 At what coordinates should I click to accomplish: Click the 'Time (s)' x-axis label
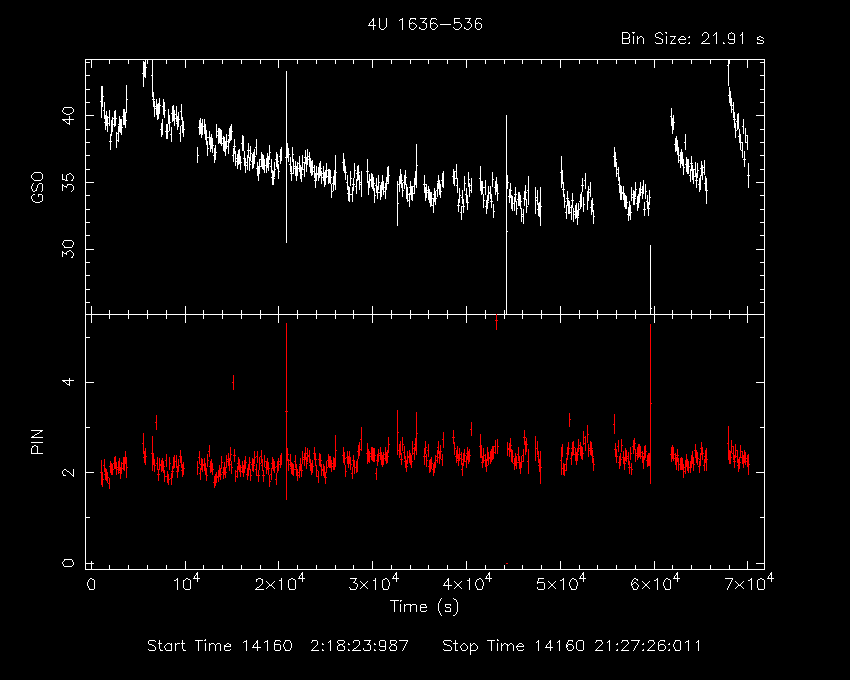[424, 606]
